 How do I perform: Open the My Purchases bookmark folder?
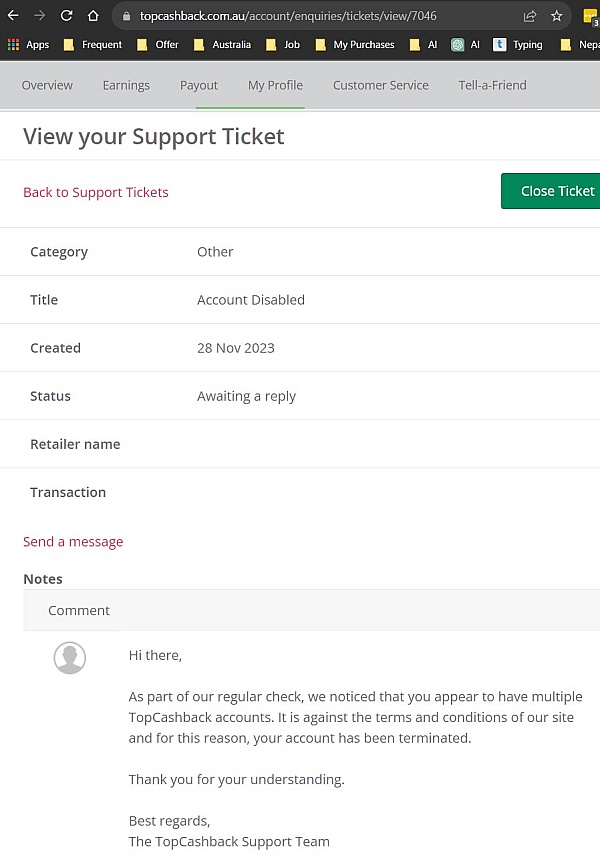355,45
